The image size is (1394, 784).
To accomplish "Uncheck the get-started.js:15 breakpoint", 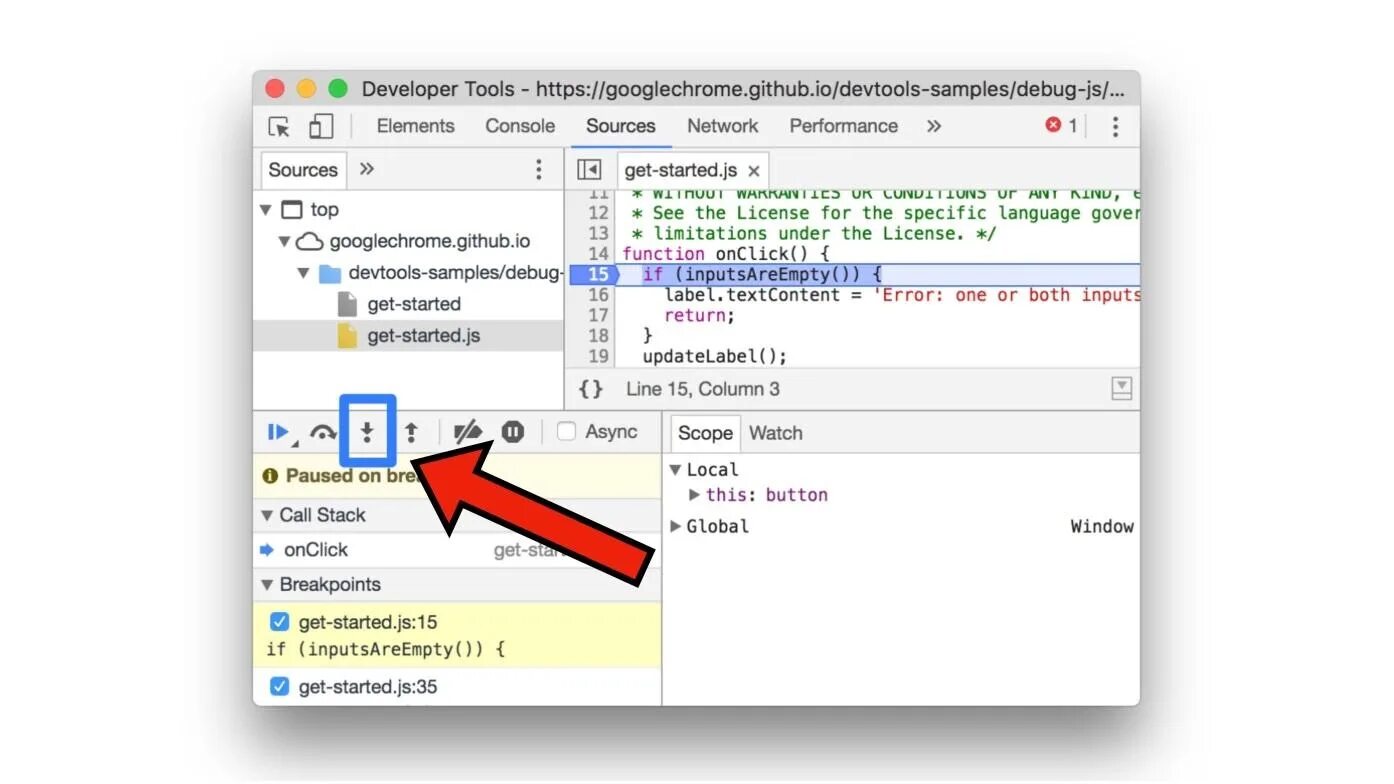I will click(x=280, y=622).
